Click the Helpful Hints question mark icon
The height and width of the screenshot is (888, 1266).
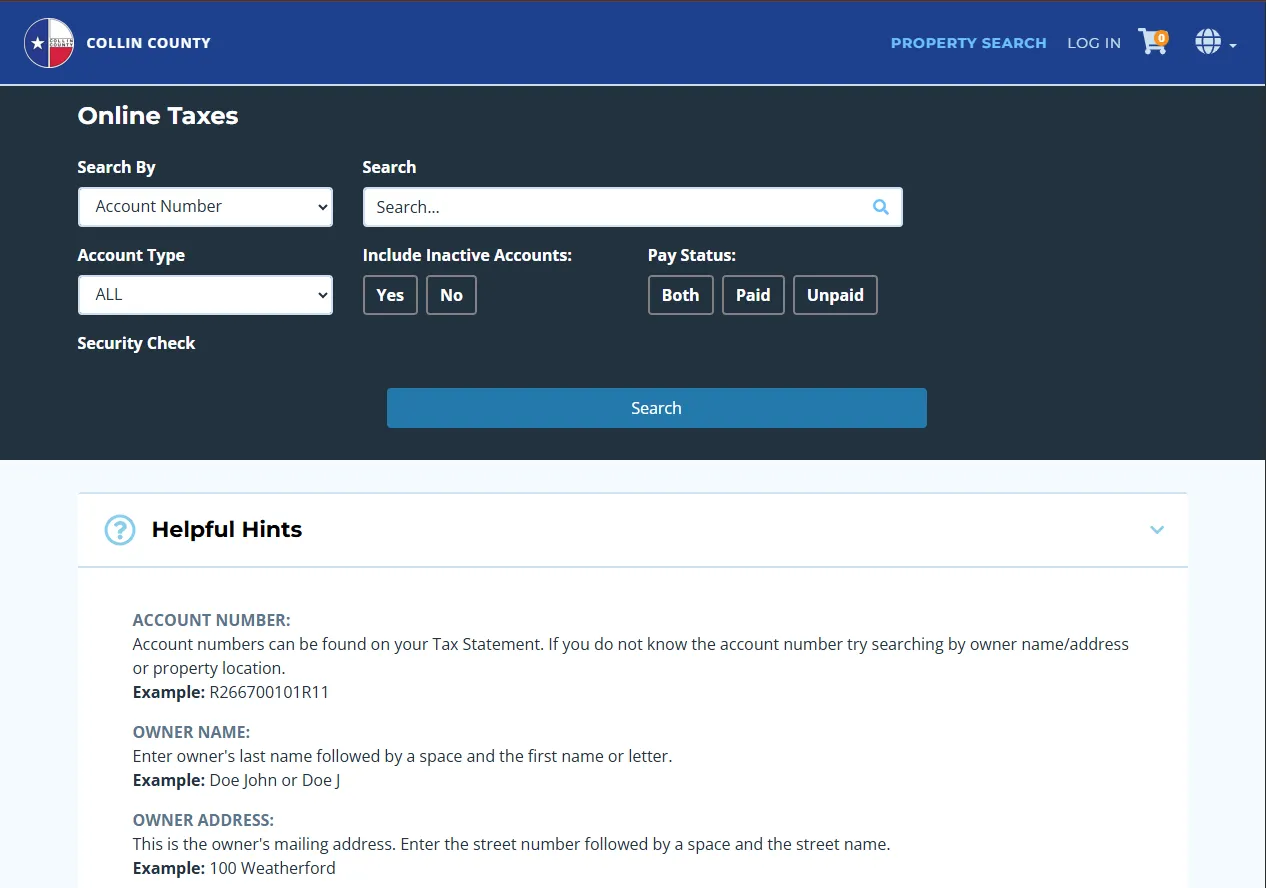pyautogui.click(x=120, y=530)
